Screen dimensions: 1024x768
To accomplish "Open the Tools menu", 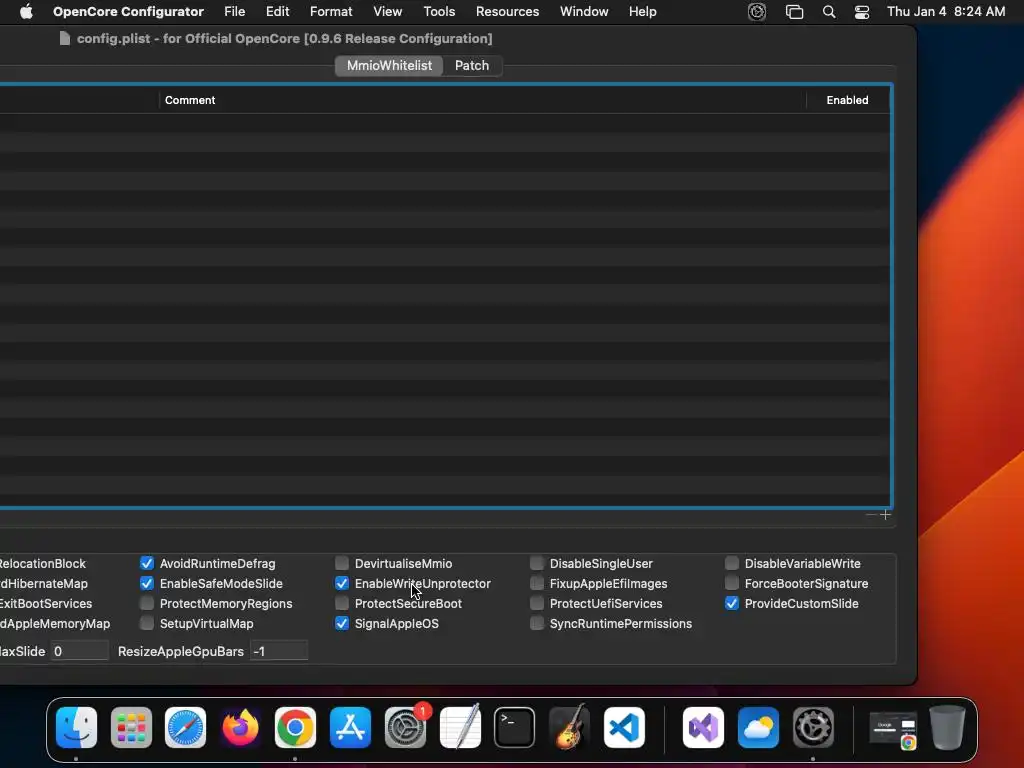I will (x=439, y=11).
